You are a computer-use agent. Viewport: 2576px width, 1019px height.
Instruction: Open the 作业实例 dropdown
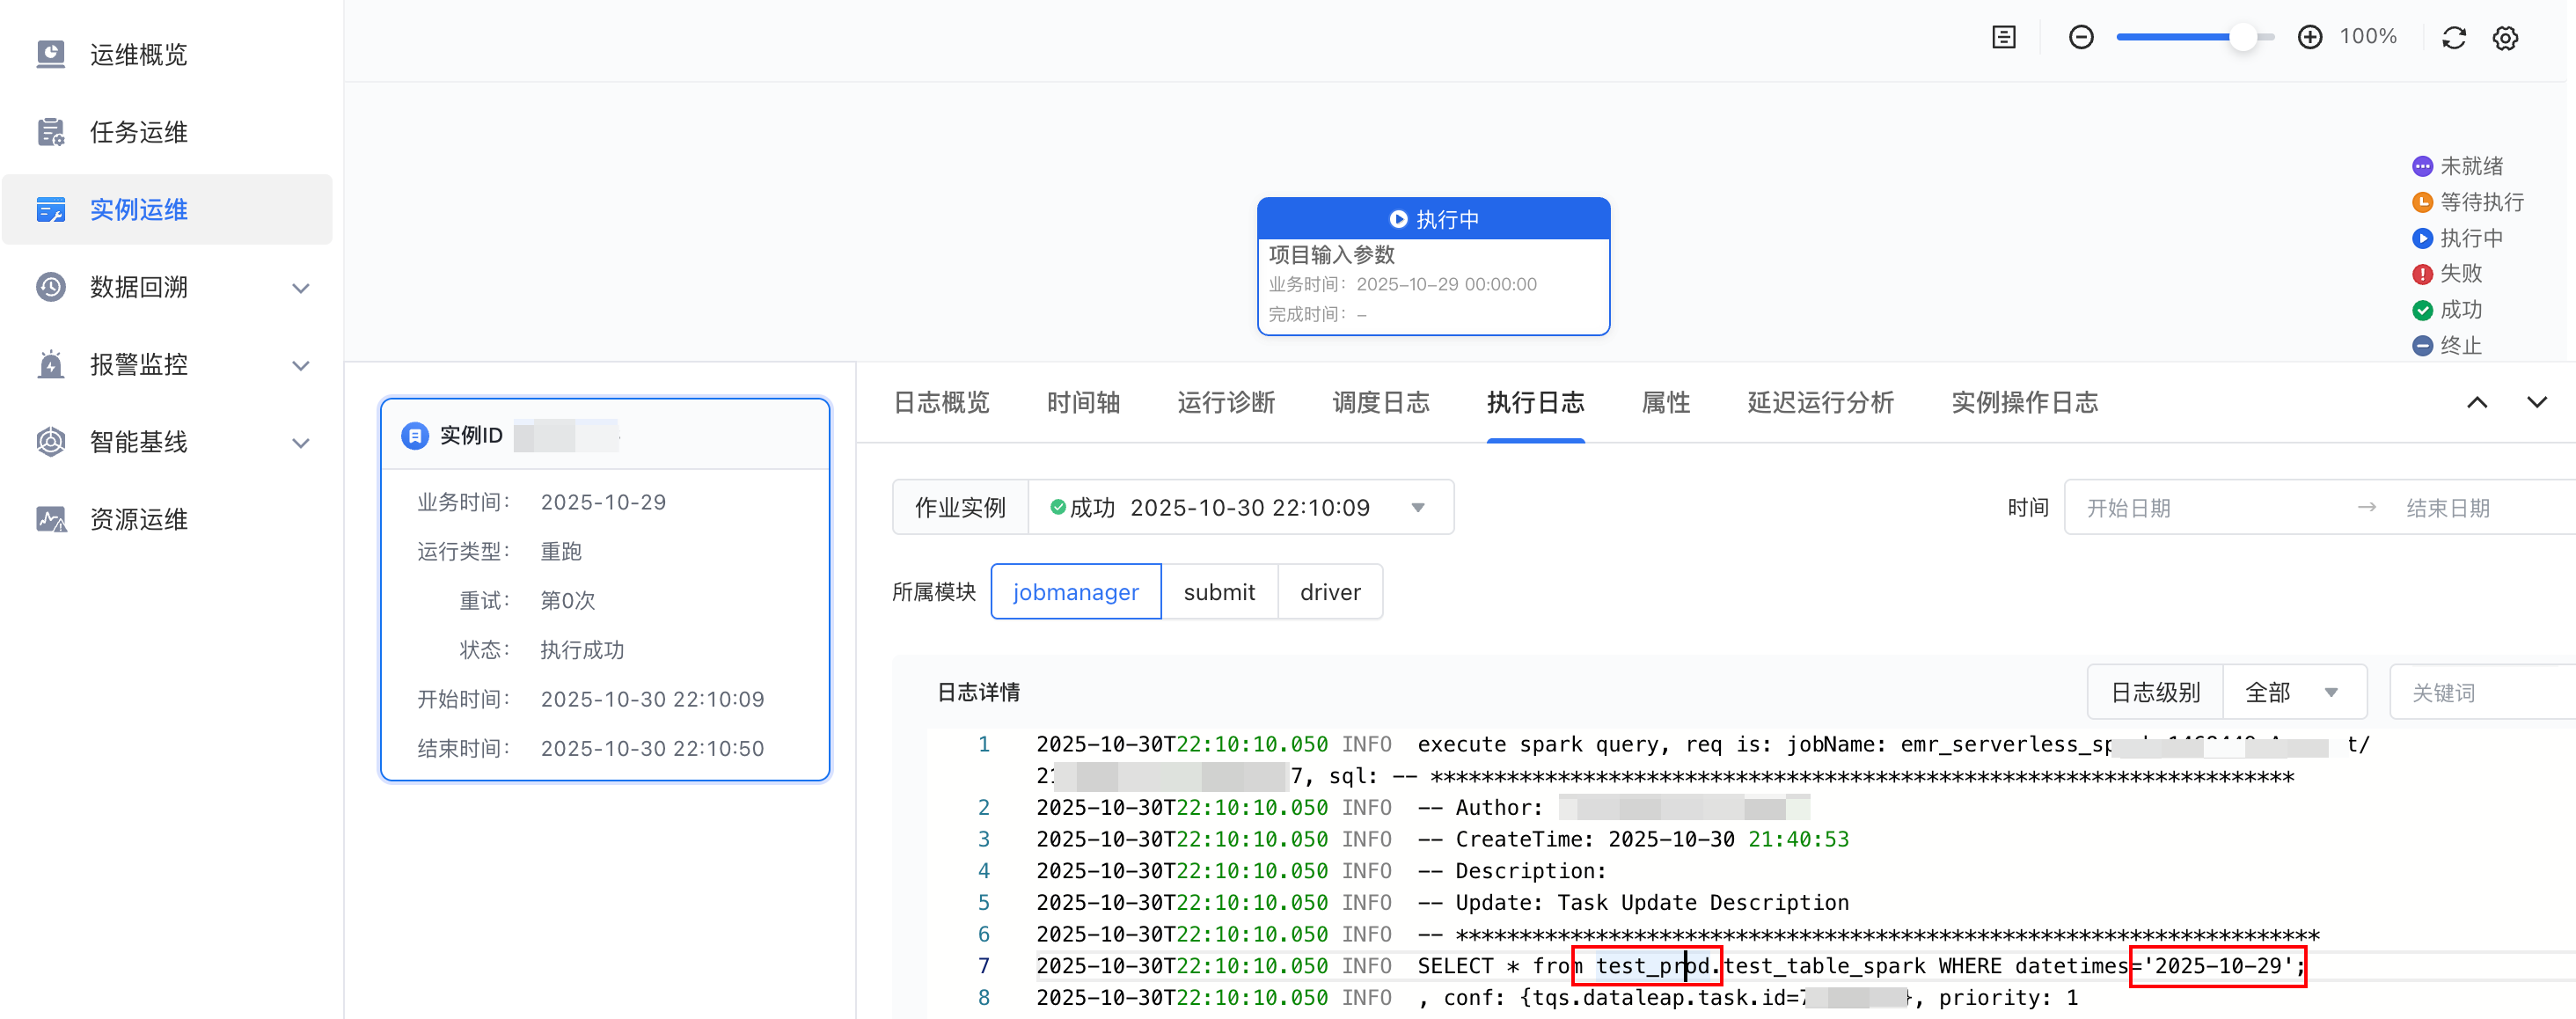point(1240,508)
